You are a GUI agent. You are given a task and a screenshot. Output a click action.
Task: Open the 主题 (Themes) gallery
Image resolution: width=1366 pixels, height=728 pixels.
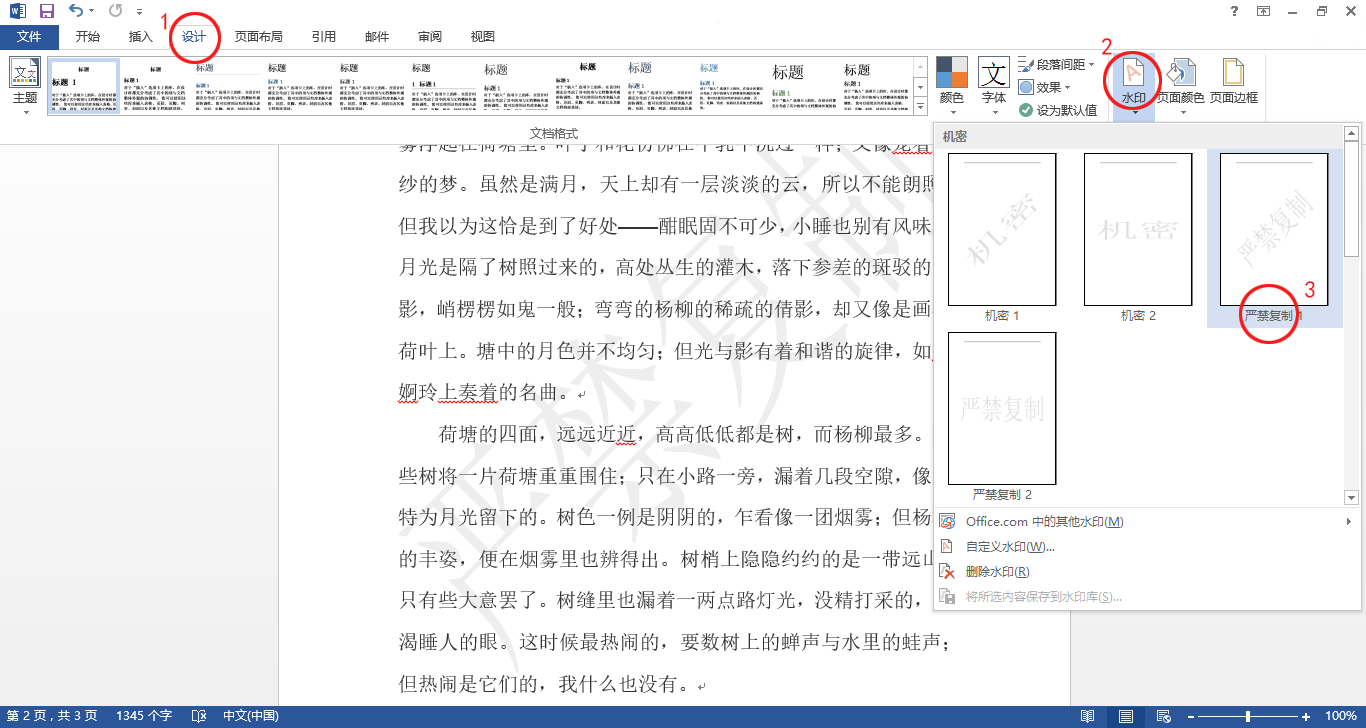pos(24,86)
